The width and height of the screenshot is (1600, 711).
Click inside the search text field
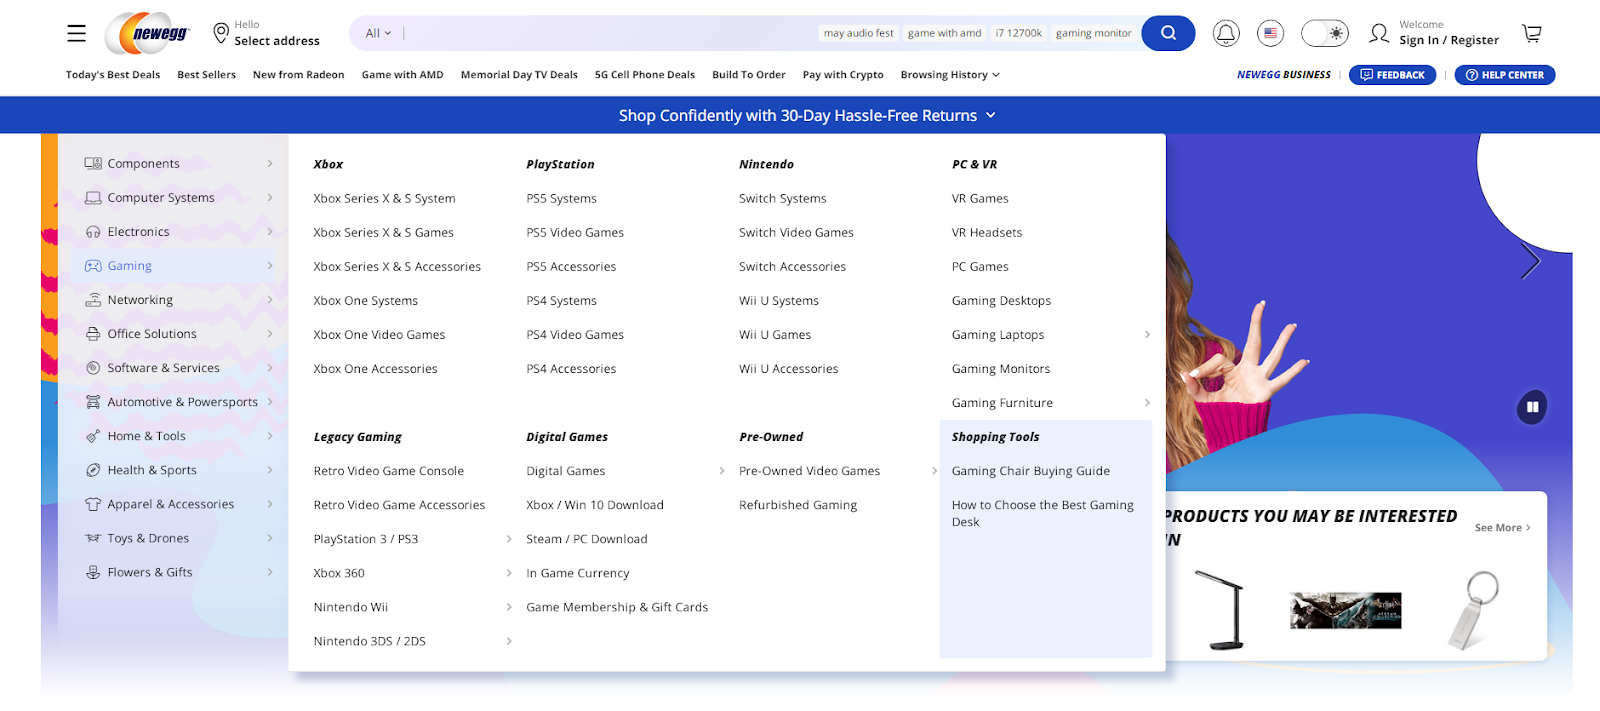click(610, 33)
